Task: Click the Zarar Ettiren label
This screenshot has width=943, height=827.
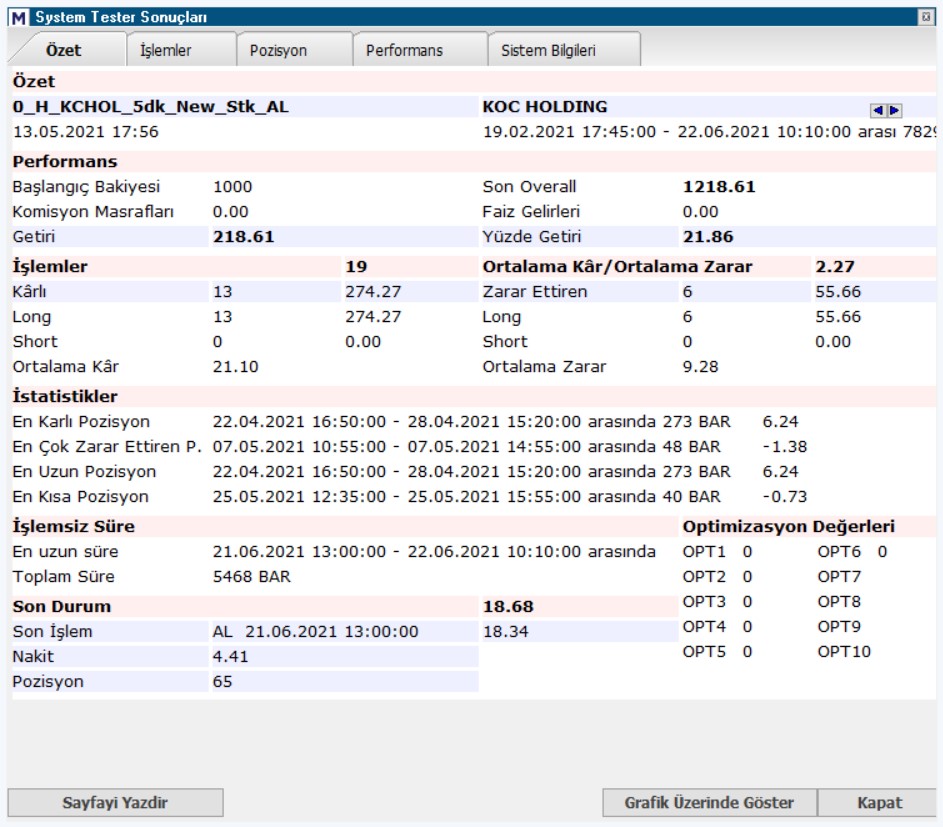Action: click(535, 292)
